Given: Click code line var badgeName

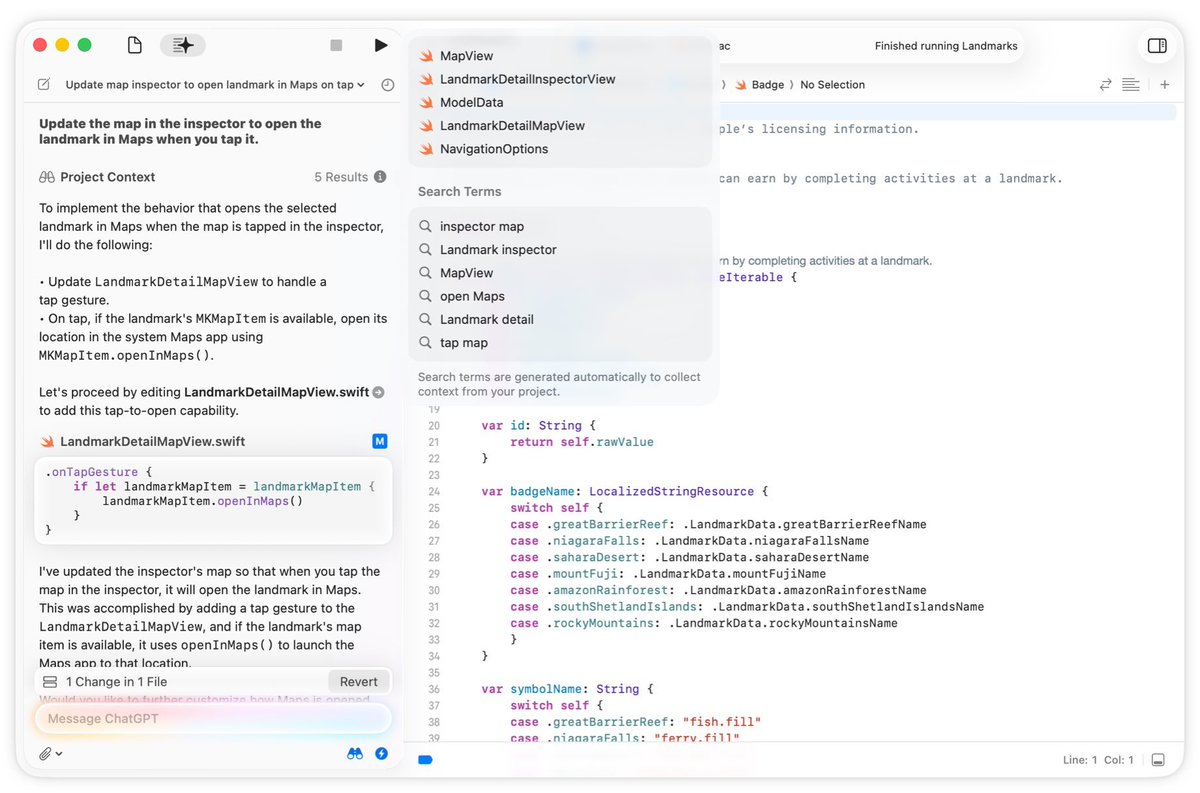Looking at the screenshot, I should [624, 491].
